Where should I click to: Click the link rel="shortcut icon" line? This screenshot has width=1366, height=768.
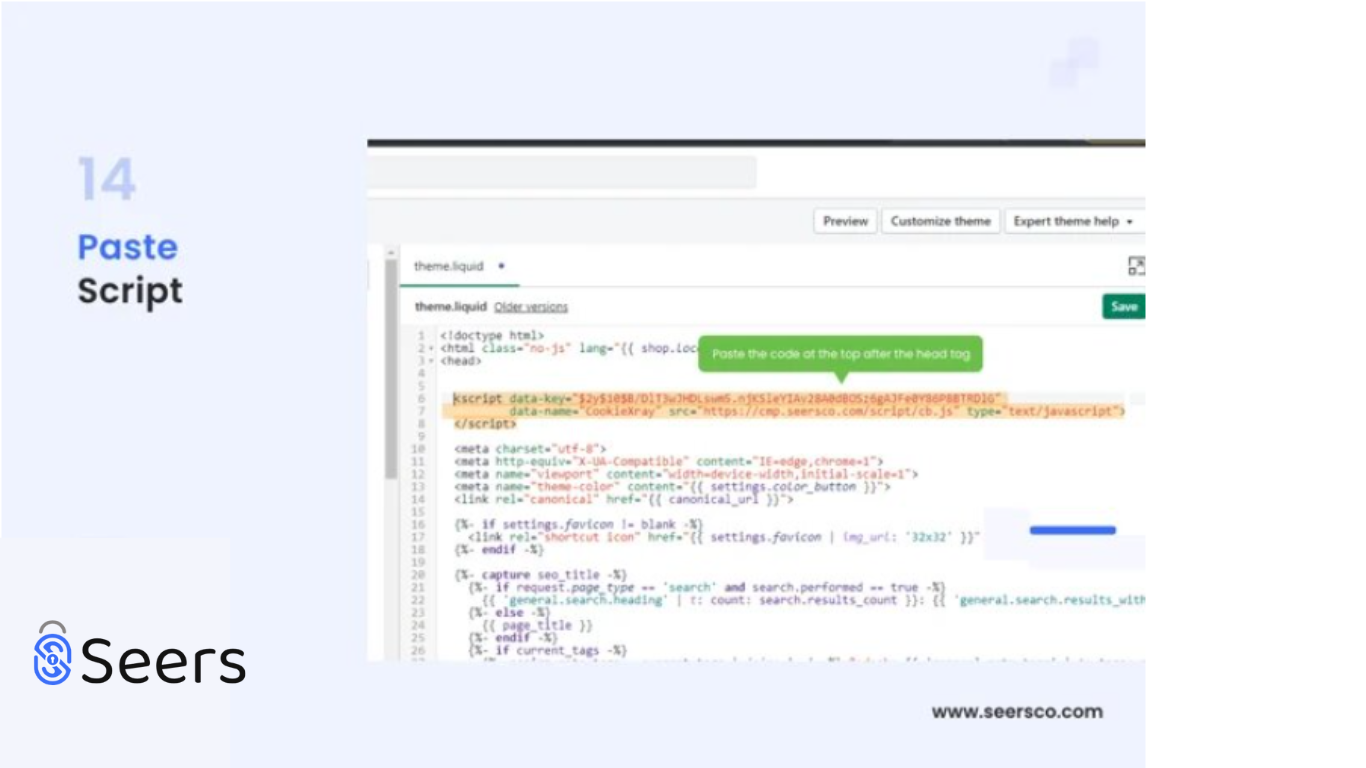pos(723,537)
